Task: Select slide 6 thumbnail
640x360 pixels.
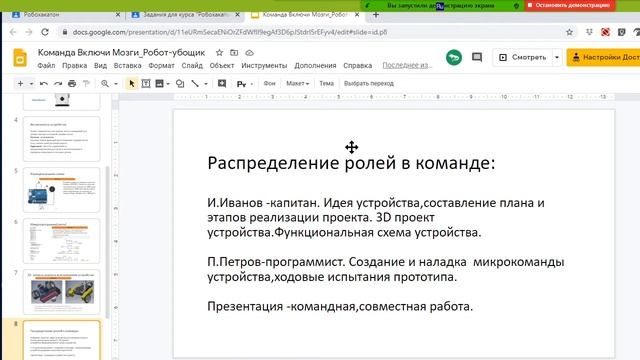Action: click(x=61, y=241)
